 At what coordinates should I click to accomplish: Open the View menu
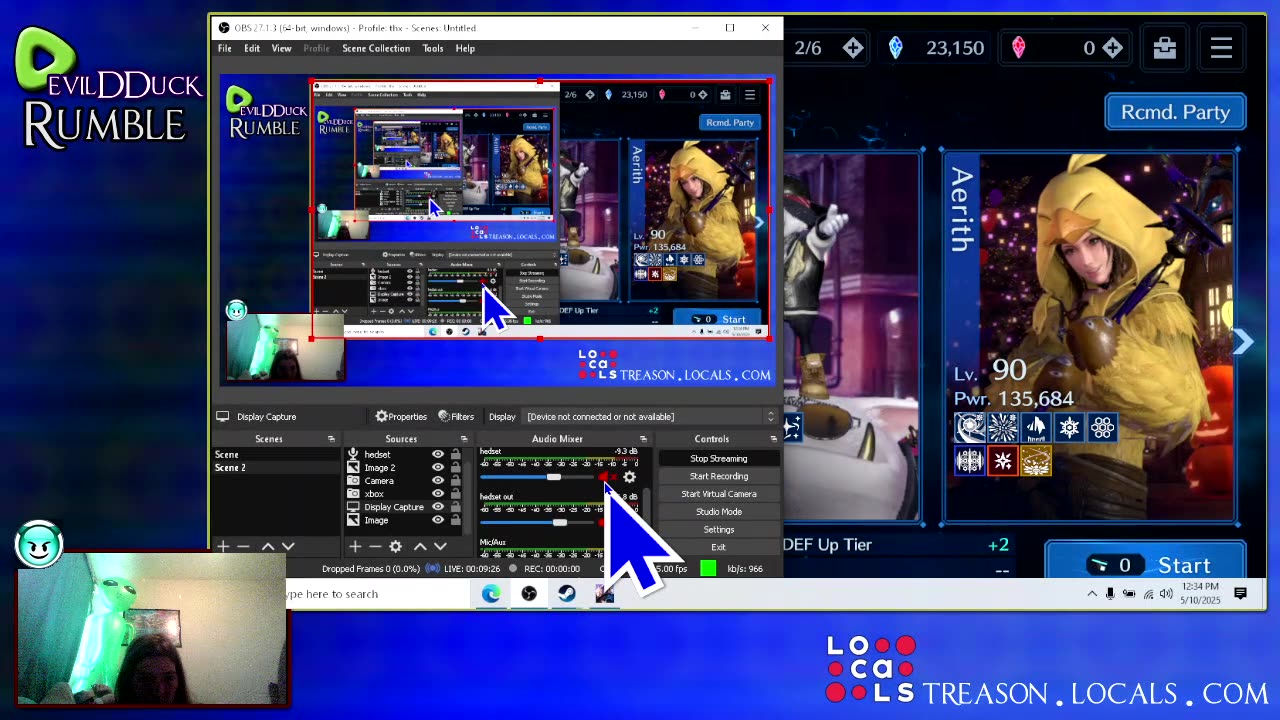pyautogui.click(x=282, y=48)
